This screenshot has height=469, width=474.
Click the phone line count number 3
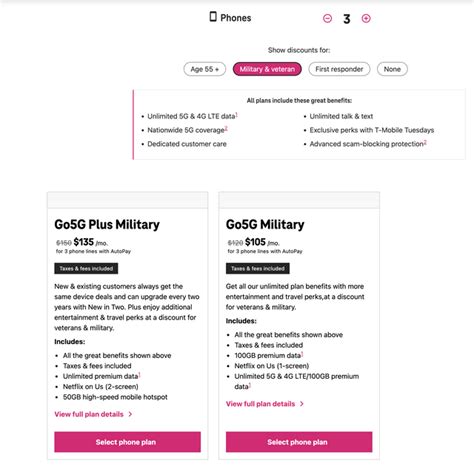point(347,19)
